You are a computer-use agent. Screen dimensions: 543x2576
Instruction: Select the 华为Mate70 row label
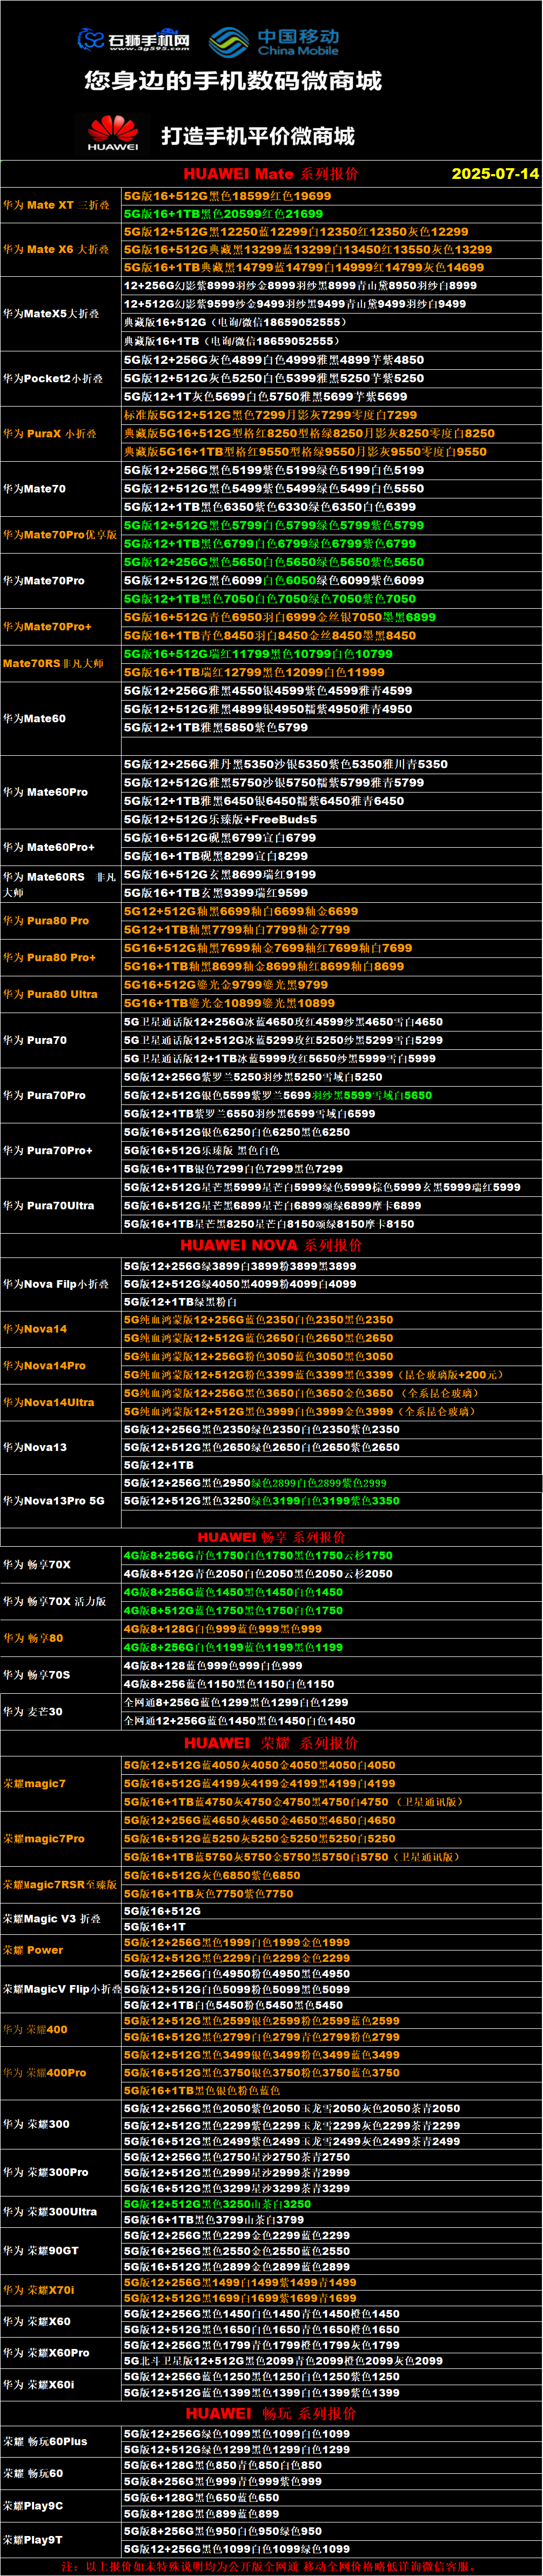pos(34,489)
